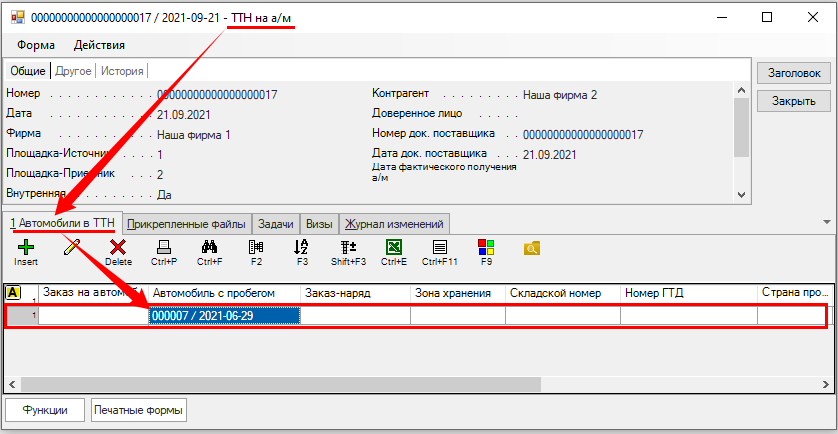The width and height of the screenshot is (838, 434).
Task: Open the Журнал изменений tab
Action: (395, 223)
